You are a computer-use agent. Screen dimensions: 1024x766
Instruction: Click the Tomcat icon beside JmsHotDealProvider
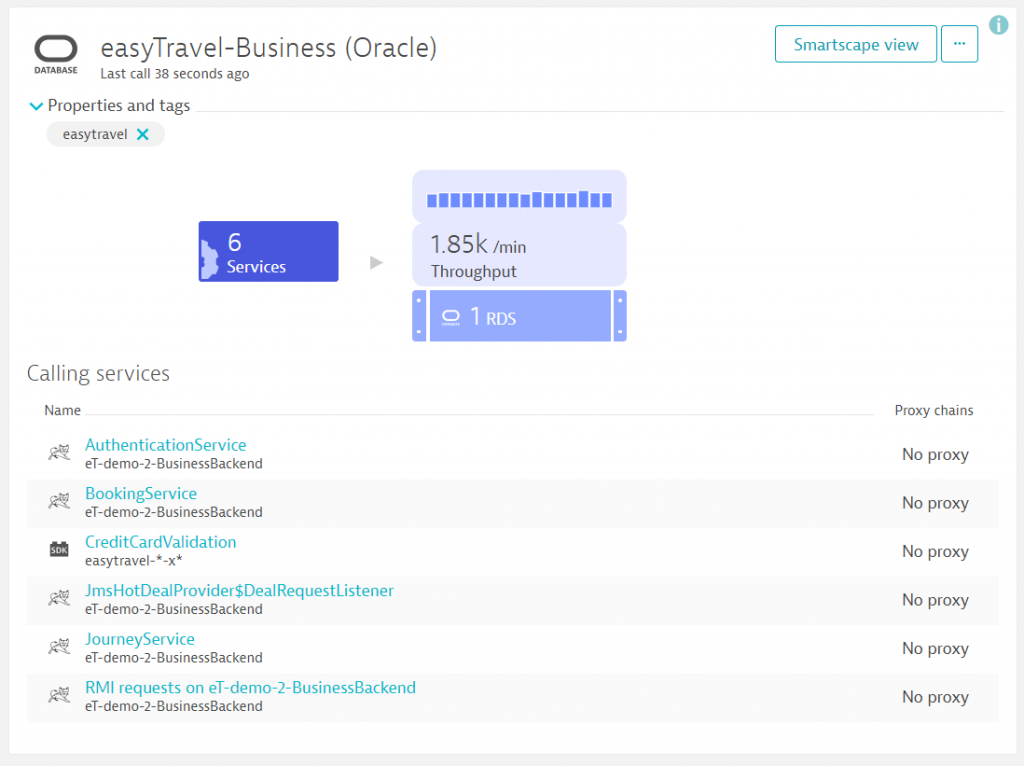(59, 598)
